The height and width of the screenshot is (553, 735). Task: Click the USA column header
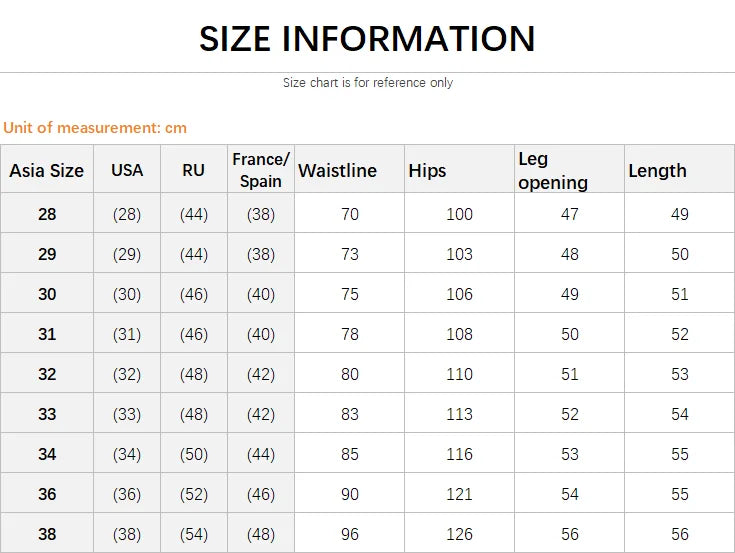click(x=127, y=170)
